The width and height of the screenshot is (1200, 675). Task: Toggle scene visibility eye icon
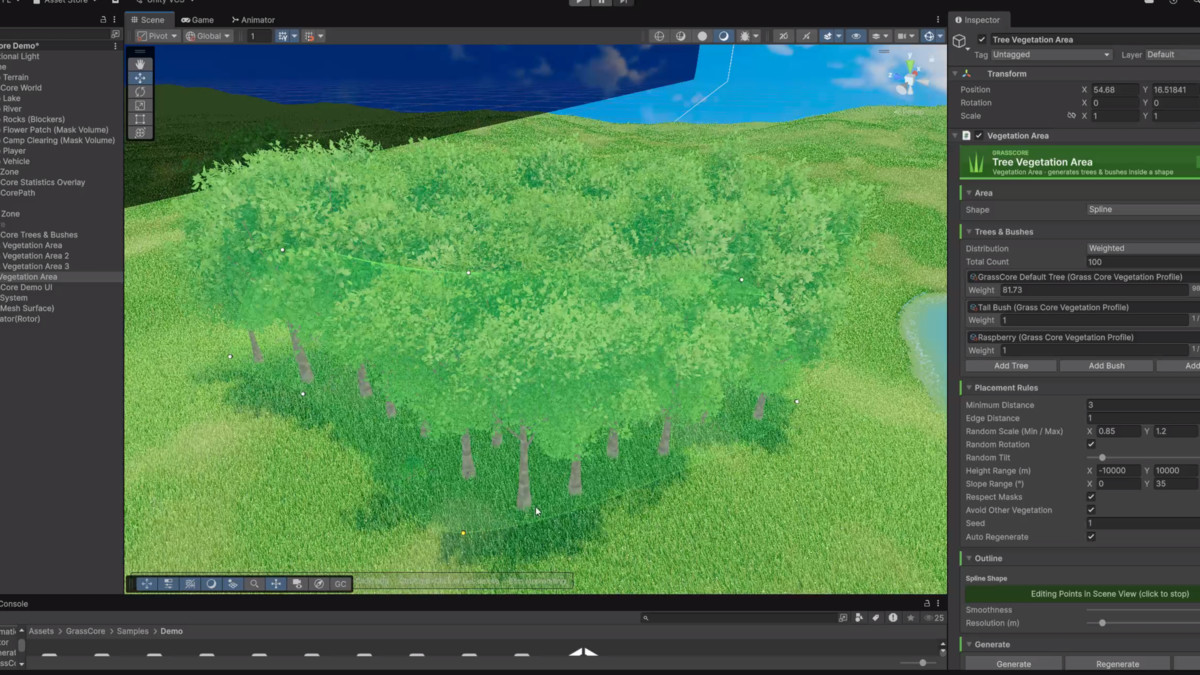[x=856, y=36]
